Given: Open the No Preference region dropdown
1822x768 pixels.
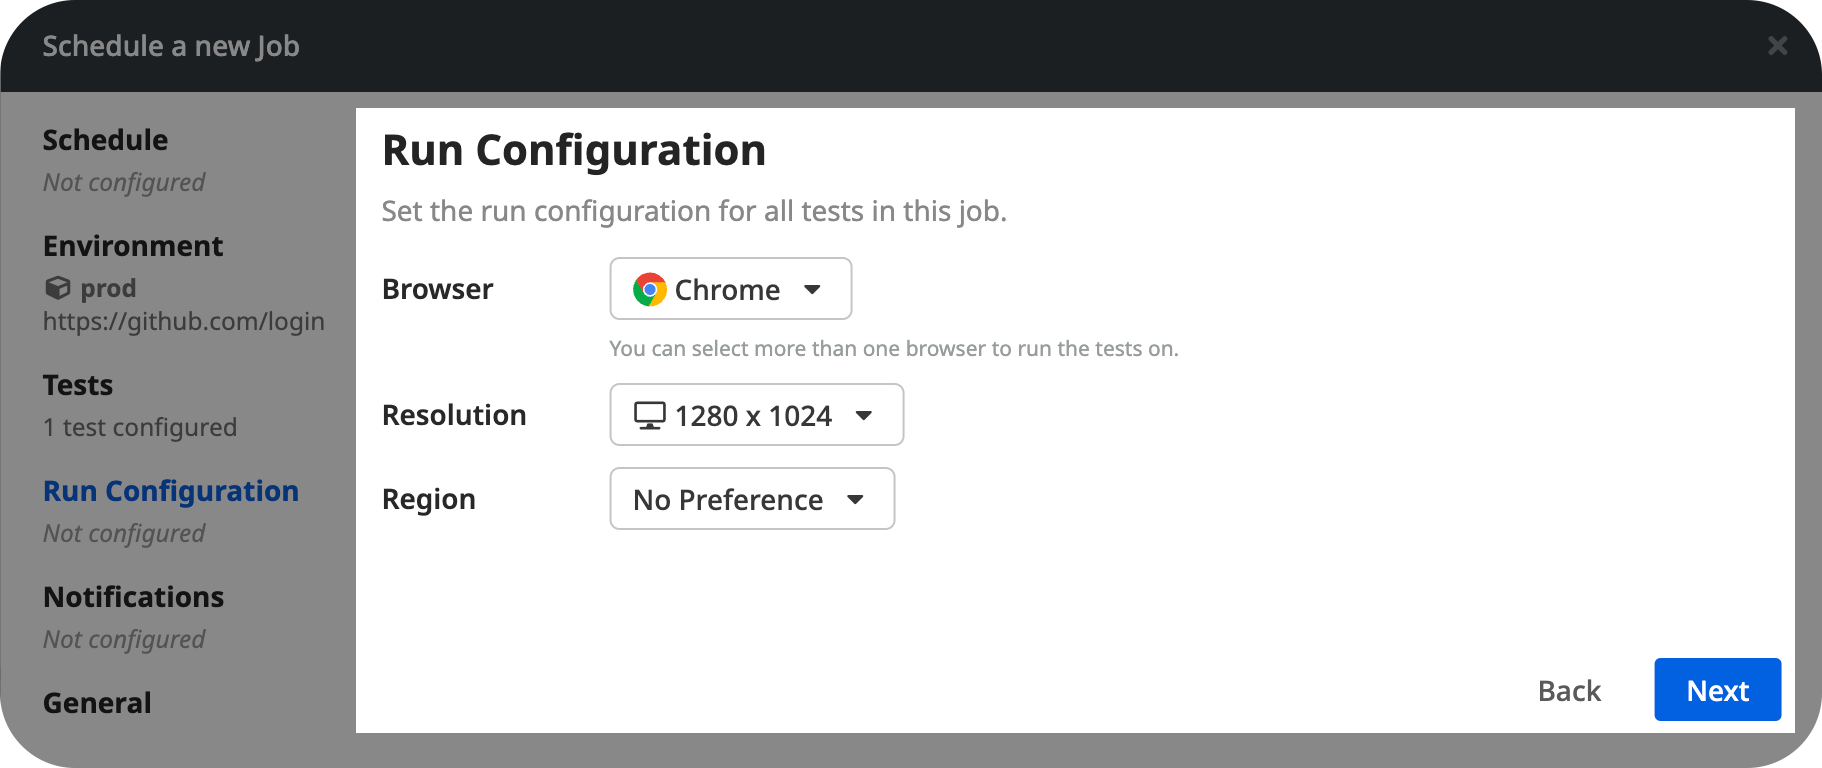Looking at the screenshot, I should click(x=752, y=499).
